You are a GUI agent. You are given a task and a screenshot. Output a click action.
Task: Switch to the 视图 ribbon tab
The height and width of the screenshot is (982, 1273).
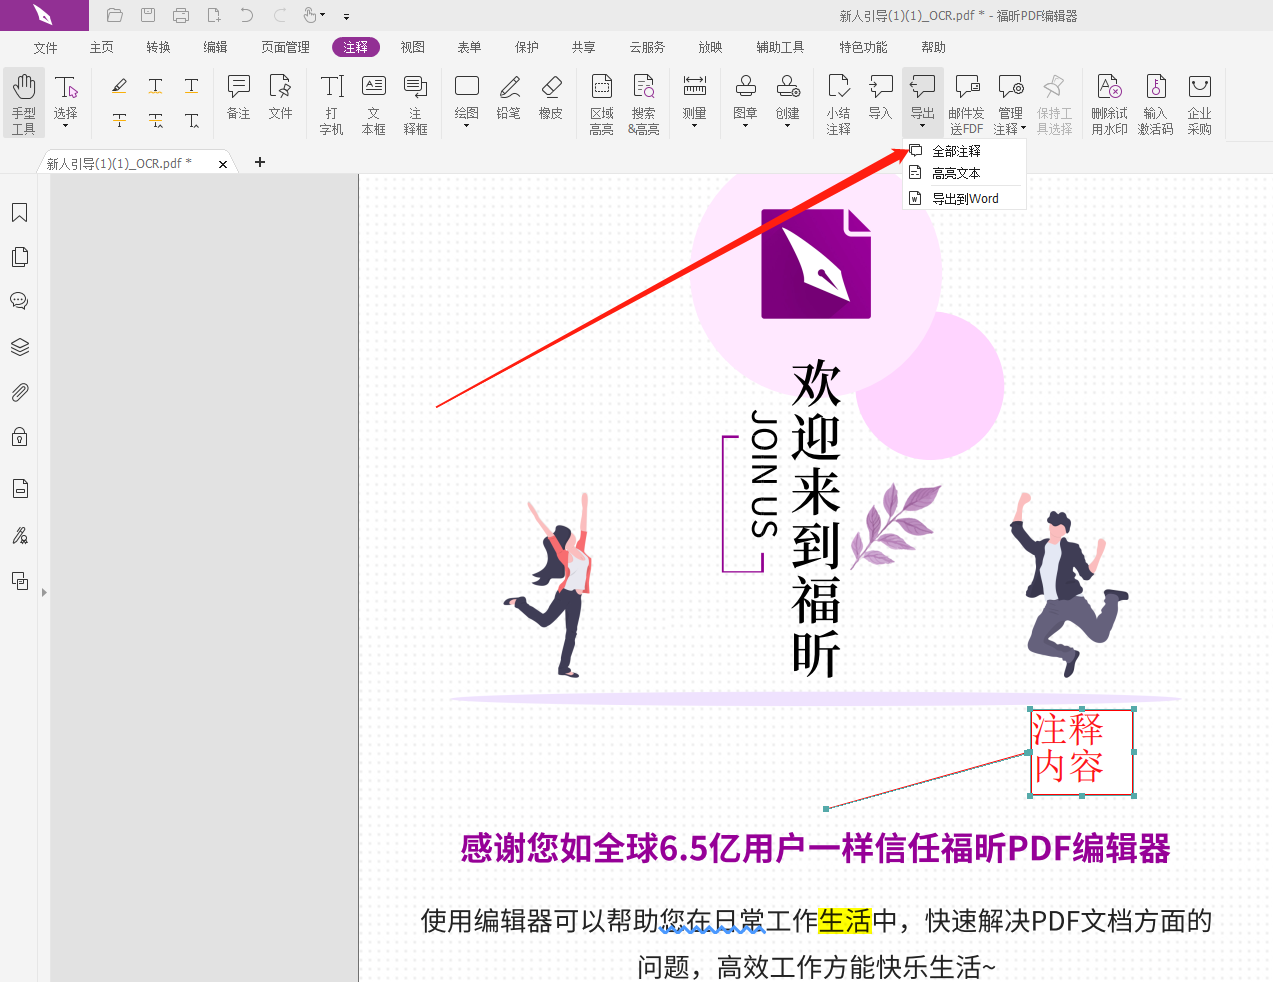[411, 46]
